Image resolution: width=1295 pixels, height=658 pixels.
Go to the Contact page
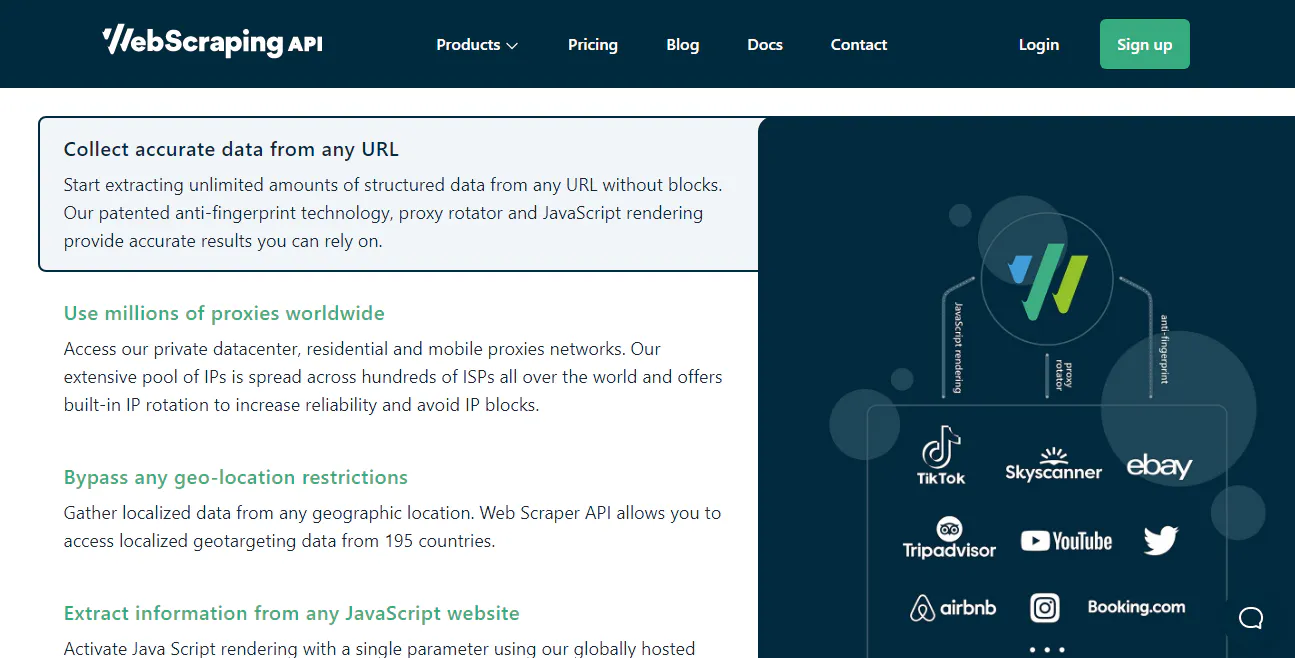tap(858, 44)
